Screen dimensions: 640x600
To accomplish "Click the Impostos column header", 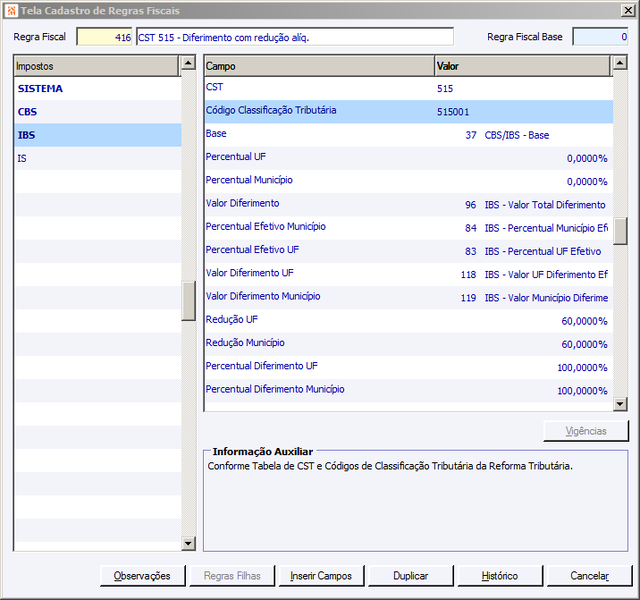I will tap(96, 66).
